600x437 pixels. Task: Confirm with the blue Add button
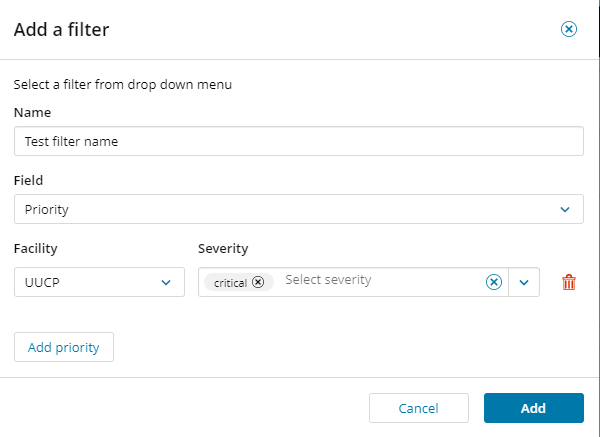pyautogui.click(x=533, y=408)
